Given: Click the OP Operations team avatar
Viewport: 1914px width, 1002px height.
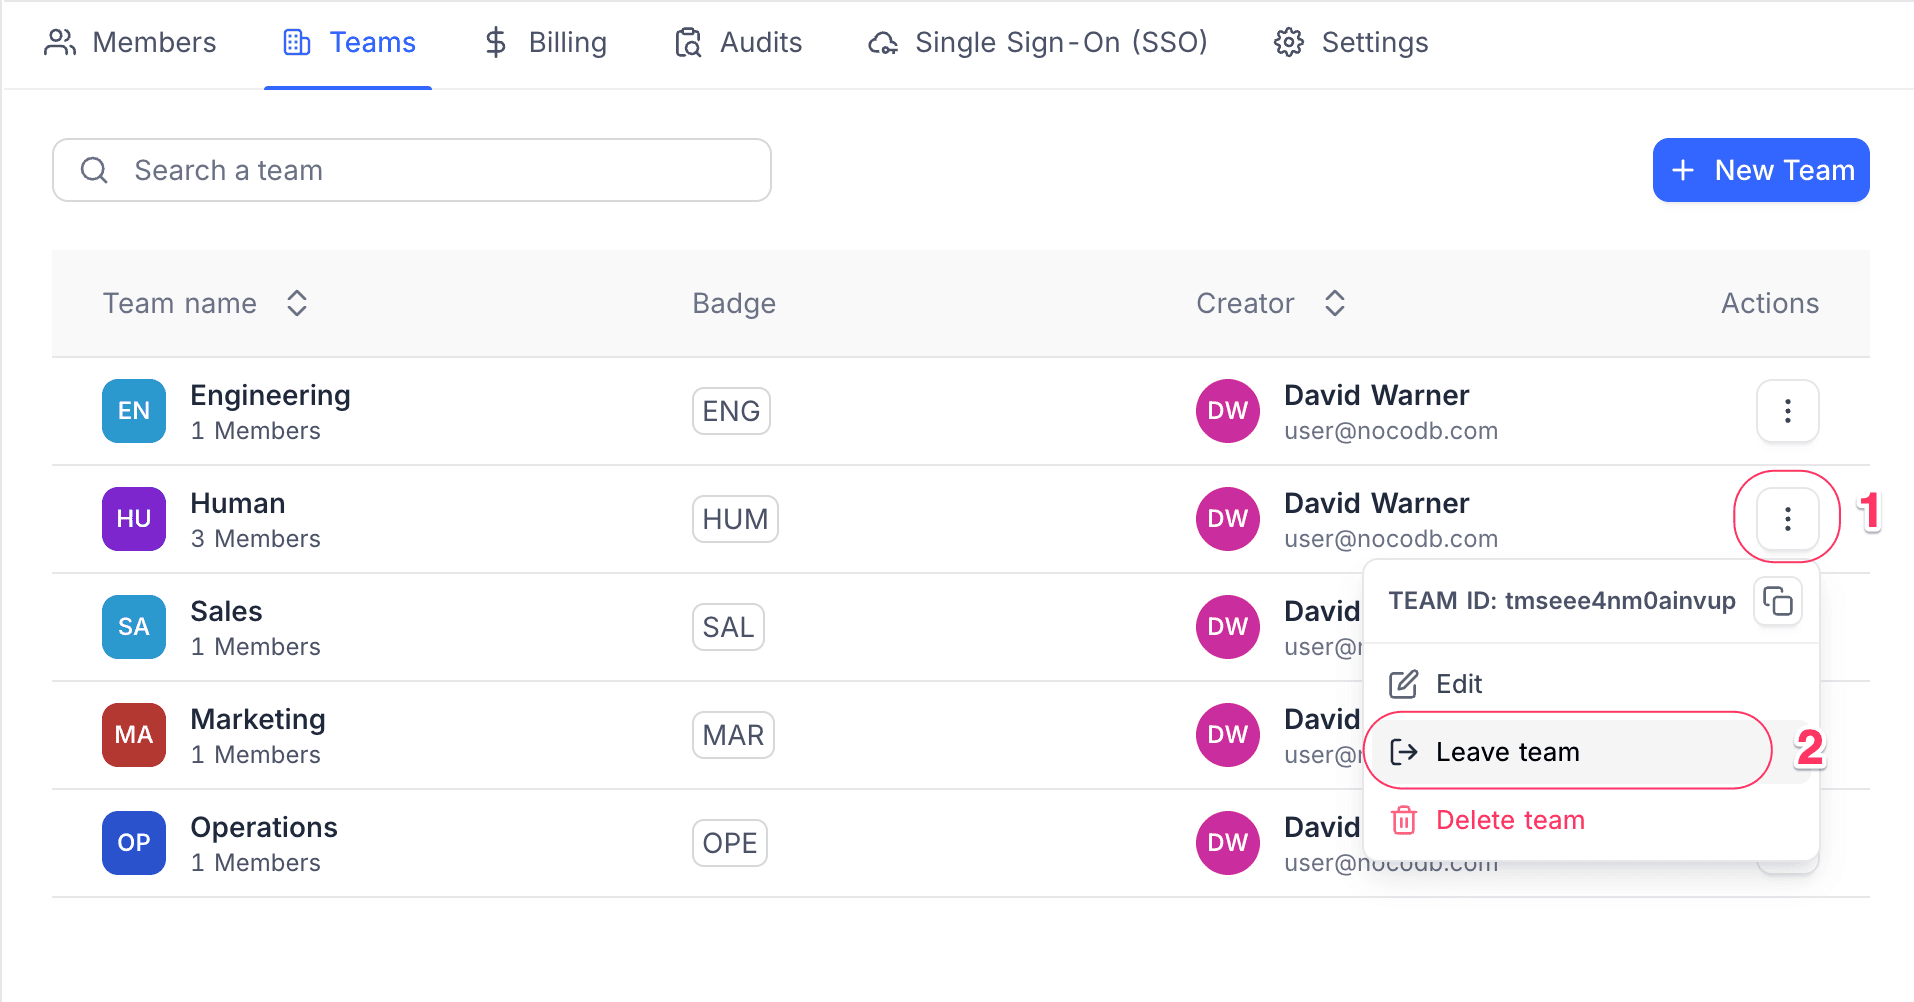Looking at the screenshot, I should pos(134,843).
